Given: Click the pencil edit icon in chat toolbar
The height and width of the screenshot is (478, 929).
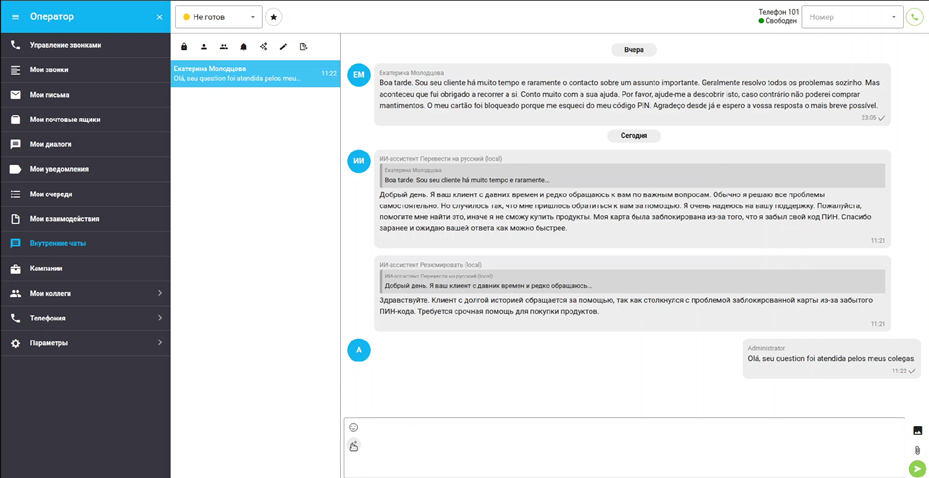Looking at the screenshot, I should tap(283, 46).
